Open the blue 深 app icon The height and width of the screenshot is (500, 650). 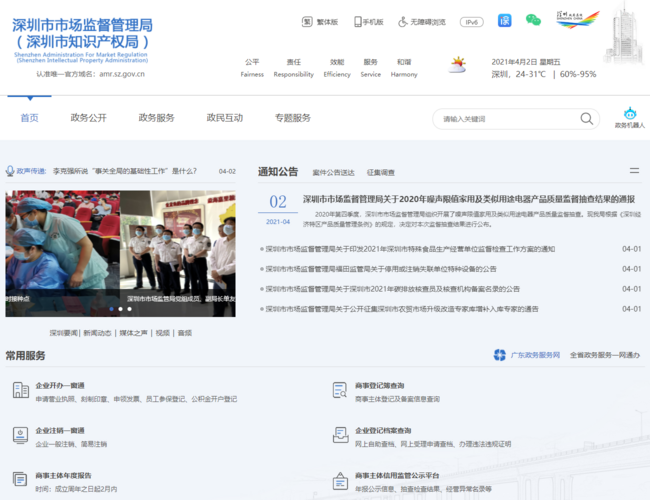[504, 21]
